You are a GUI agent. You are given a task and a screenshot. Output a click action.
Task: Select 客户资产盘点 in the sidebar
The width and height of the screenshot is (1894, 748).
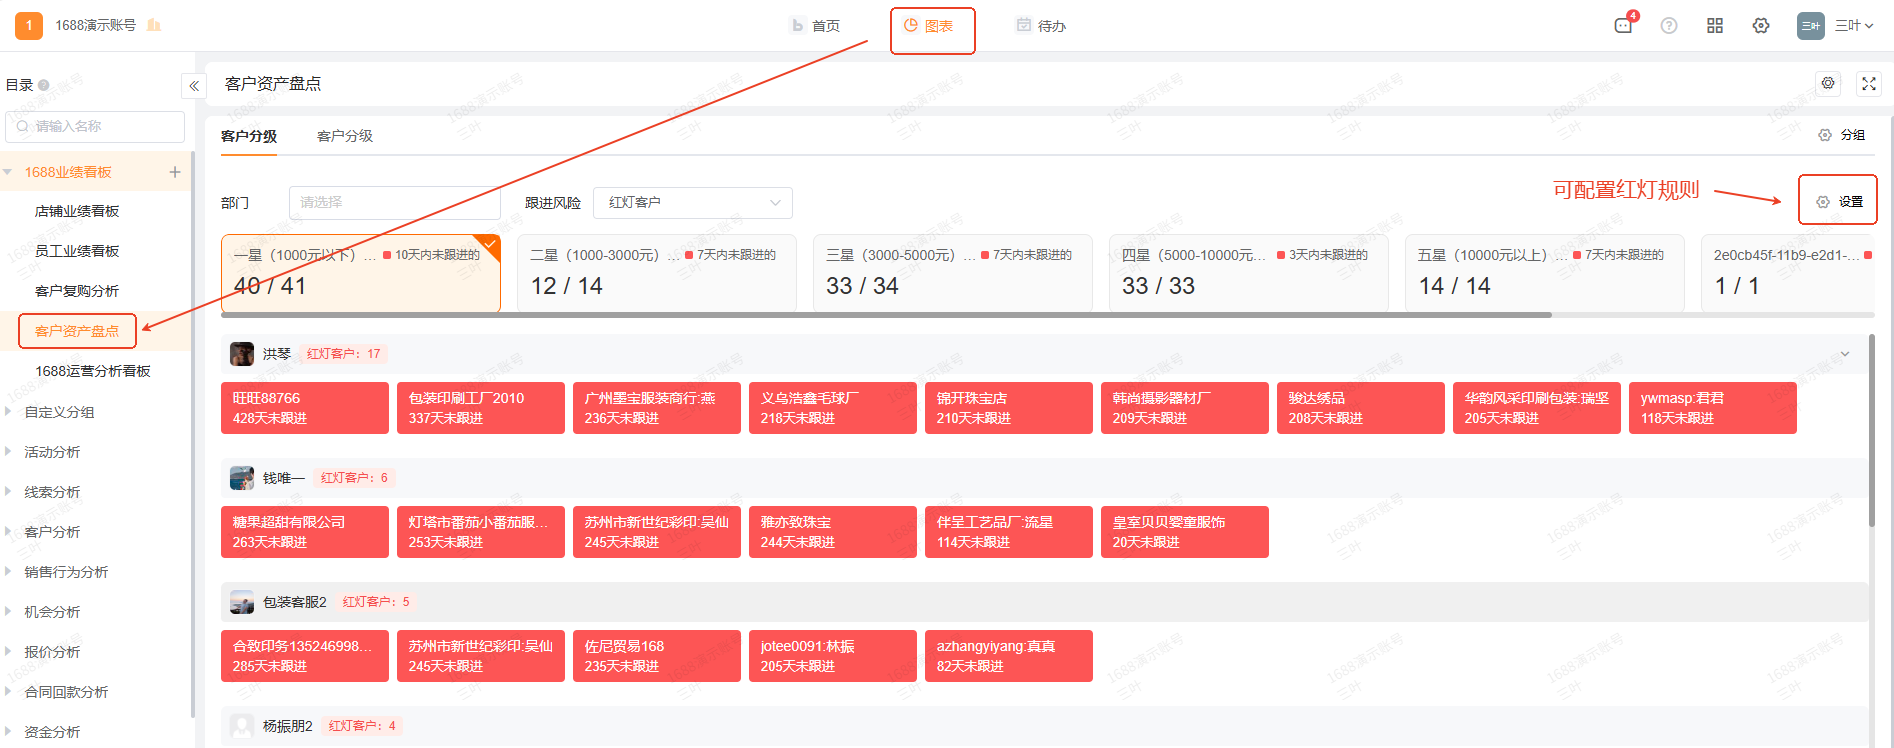tap(77, 331)
